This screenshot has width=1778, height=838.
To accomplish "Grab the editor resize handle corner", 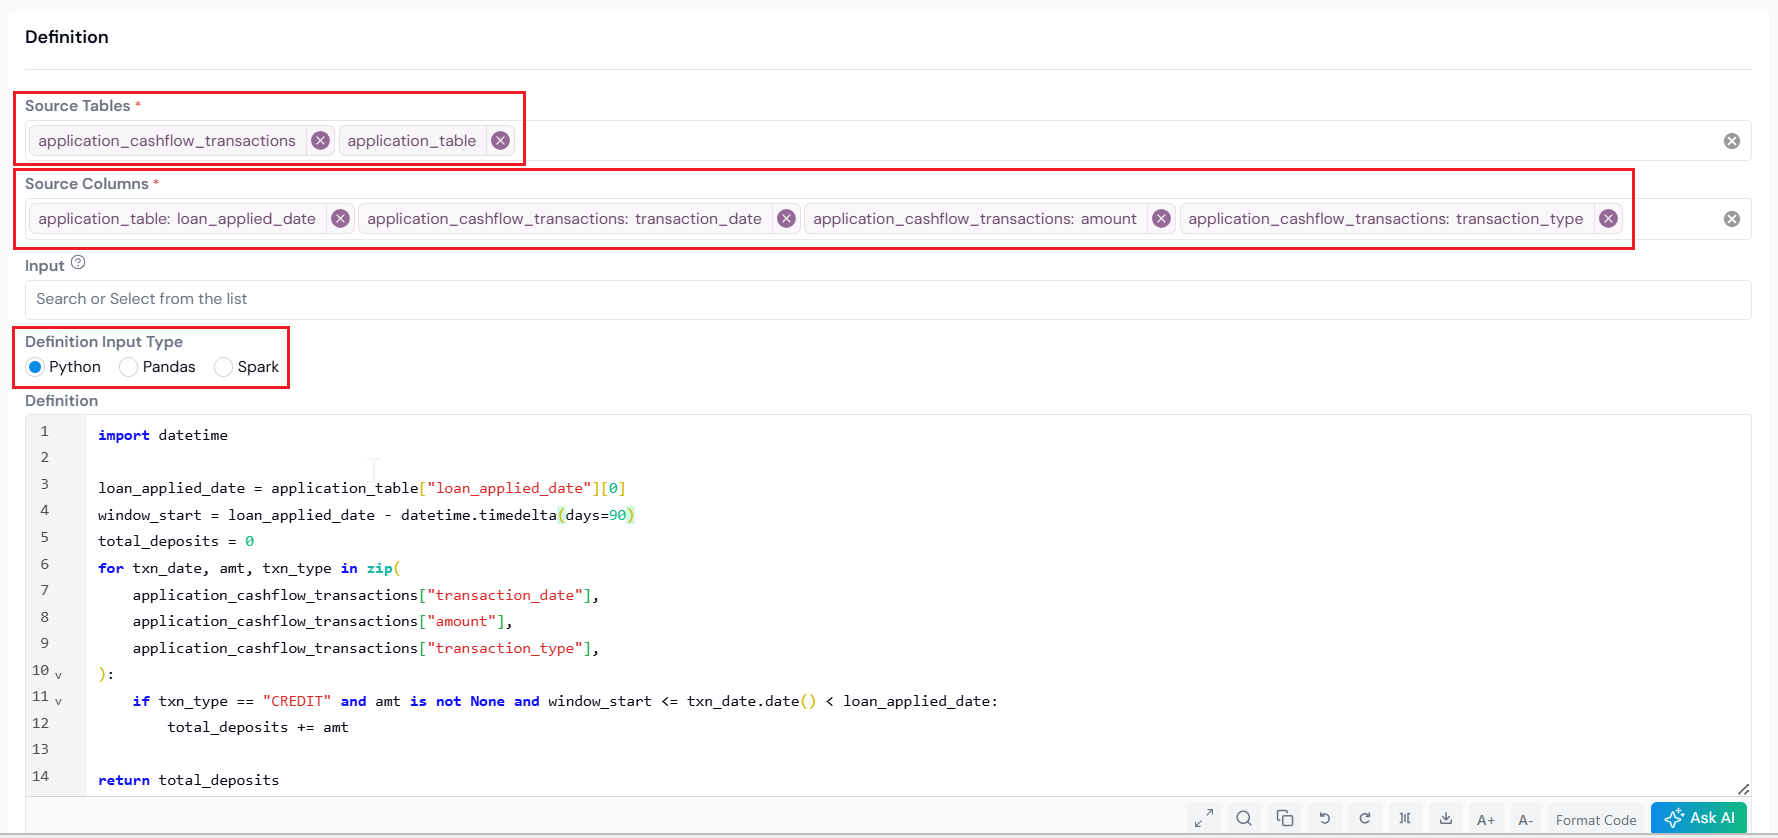I will point(1743,789).
